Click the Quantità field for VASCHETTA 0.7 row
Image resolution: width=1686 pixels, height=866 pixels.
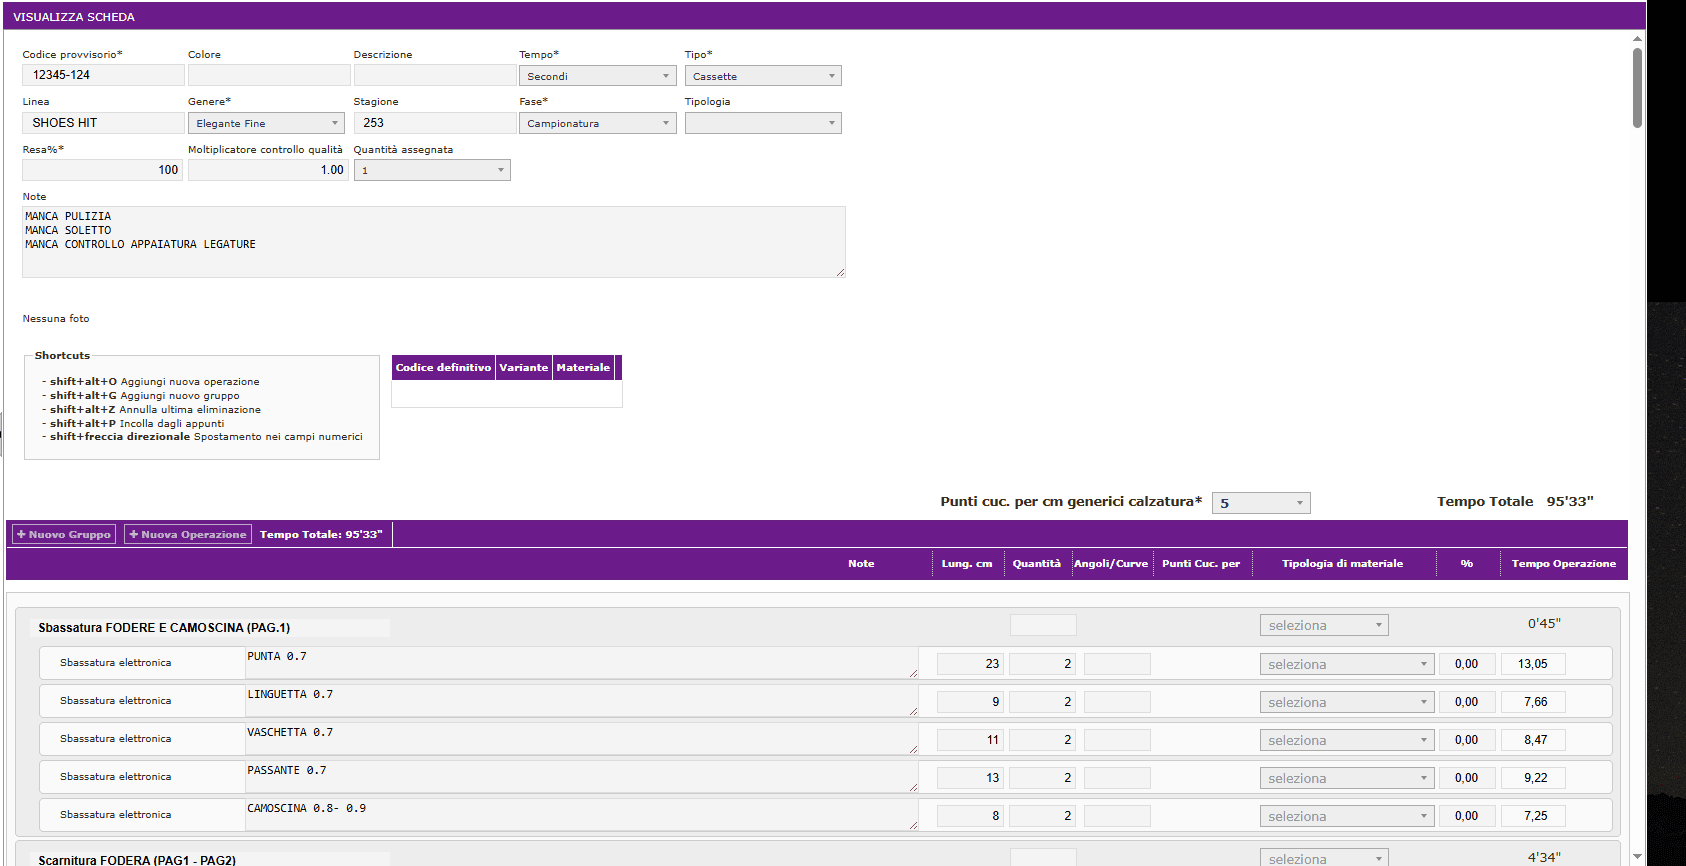[1042, 740]
